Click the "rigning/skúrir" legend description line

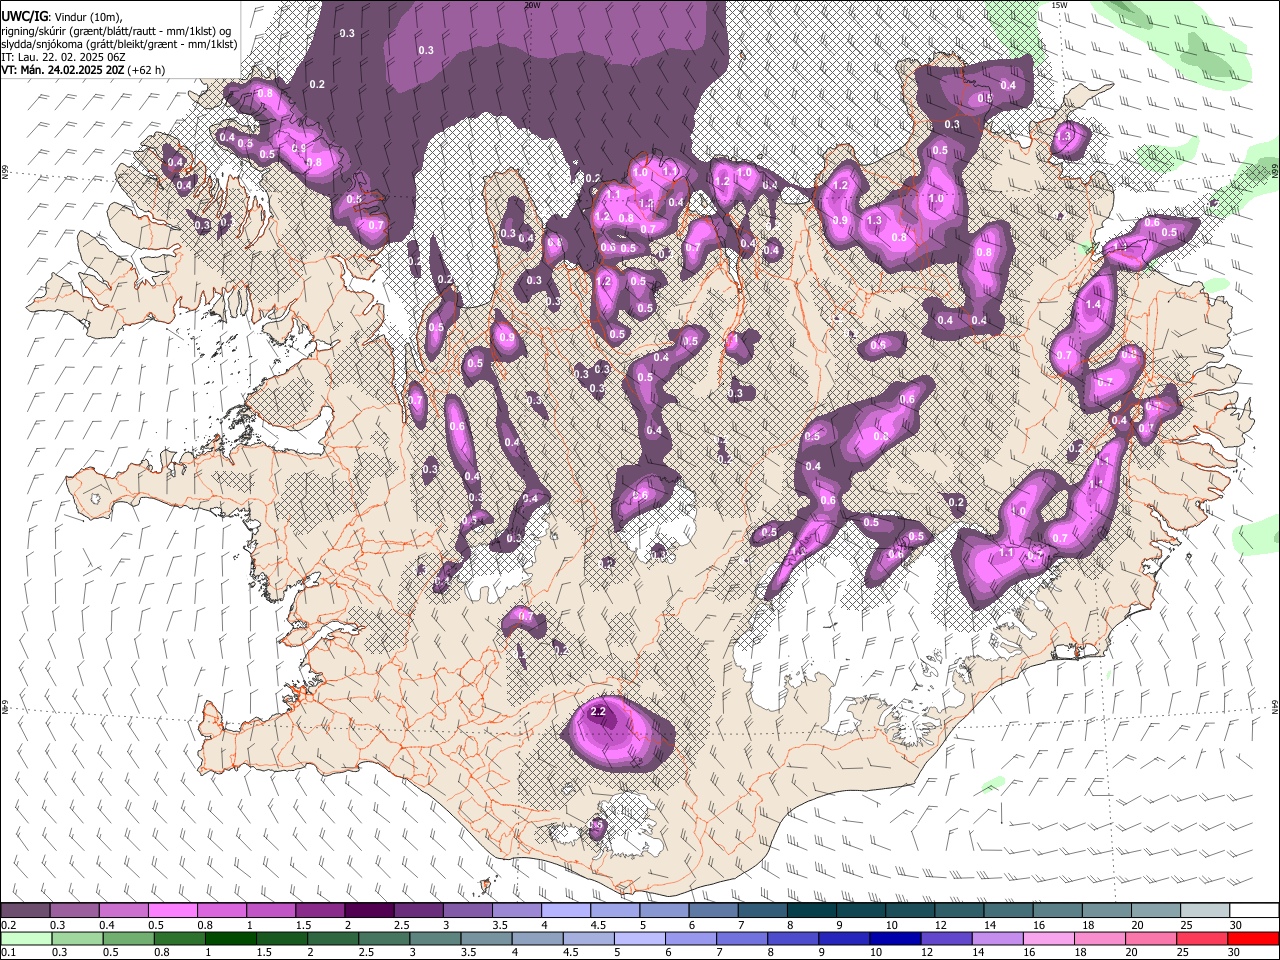[116, 30]
